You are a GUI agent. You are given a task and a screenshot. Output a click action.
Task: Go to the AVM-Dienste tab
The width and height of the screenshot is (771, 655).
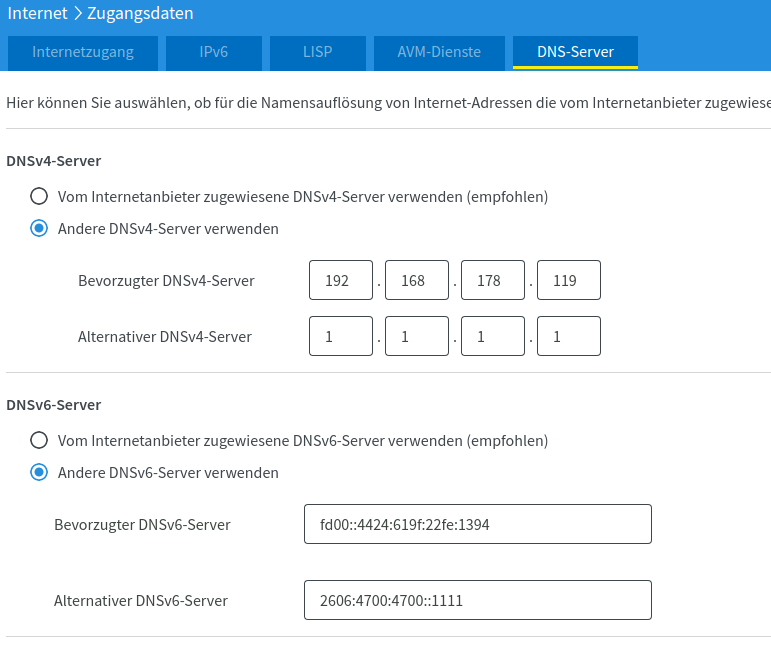pyautogui.click(x=438, y=52)
